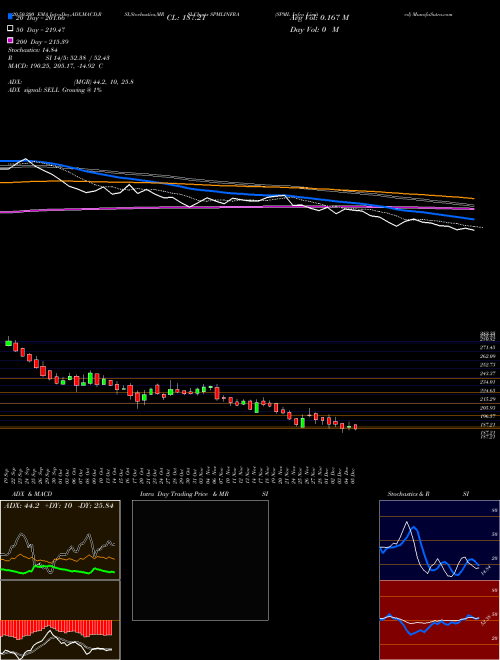
Task: Click the white 50 Day legend swatch
Action: pos(10,29)
